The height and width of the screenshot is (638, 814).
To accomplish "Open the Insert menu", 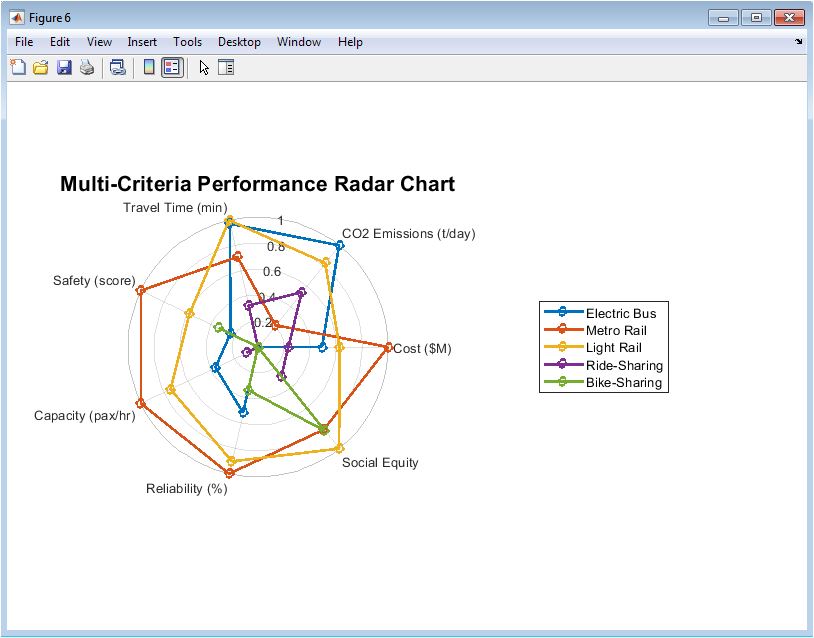I will click(x=142, y=42).
